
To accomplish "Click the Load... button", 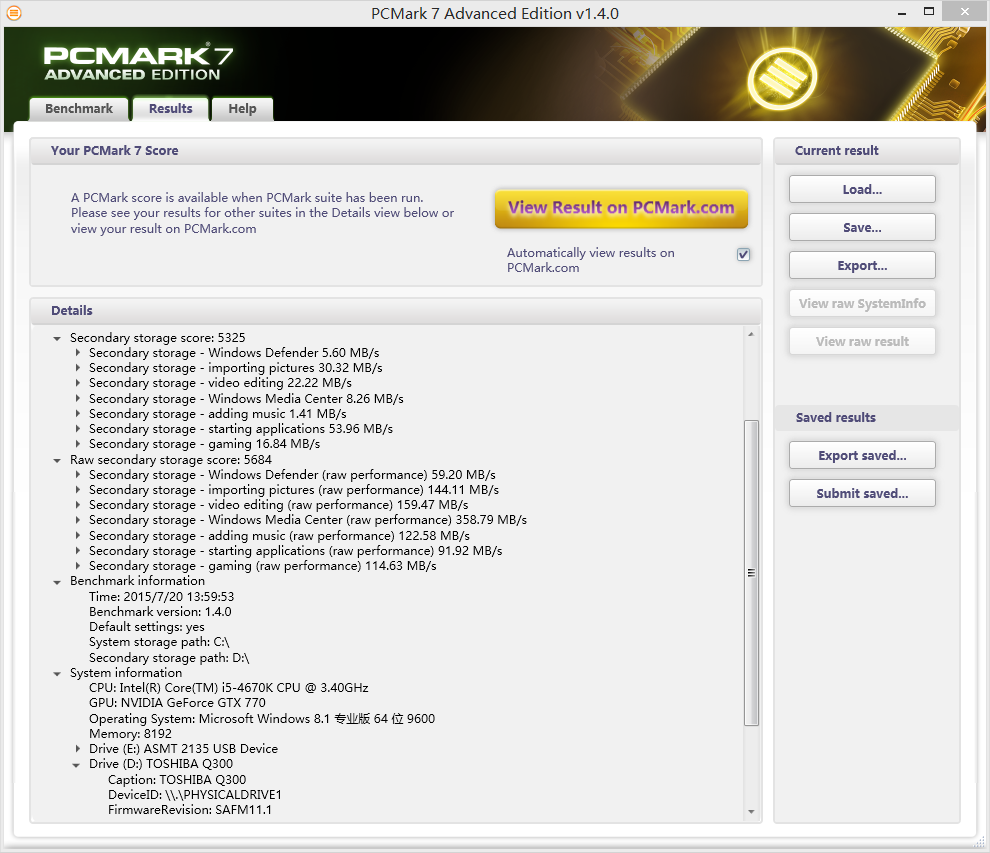I will pos(862,189).
